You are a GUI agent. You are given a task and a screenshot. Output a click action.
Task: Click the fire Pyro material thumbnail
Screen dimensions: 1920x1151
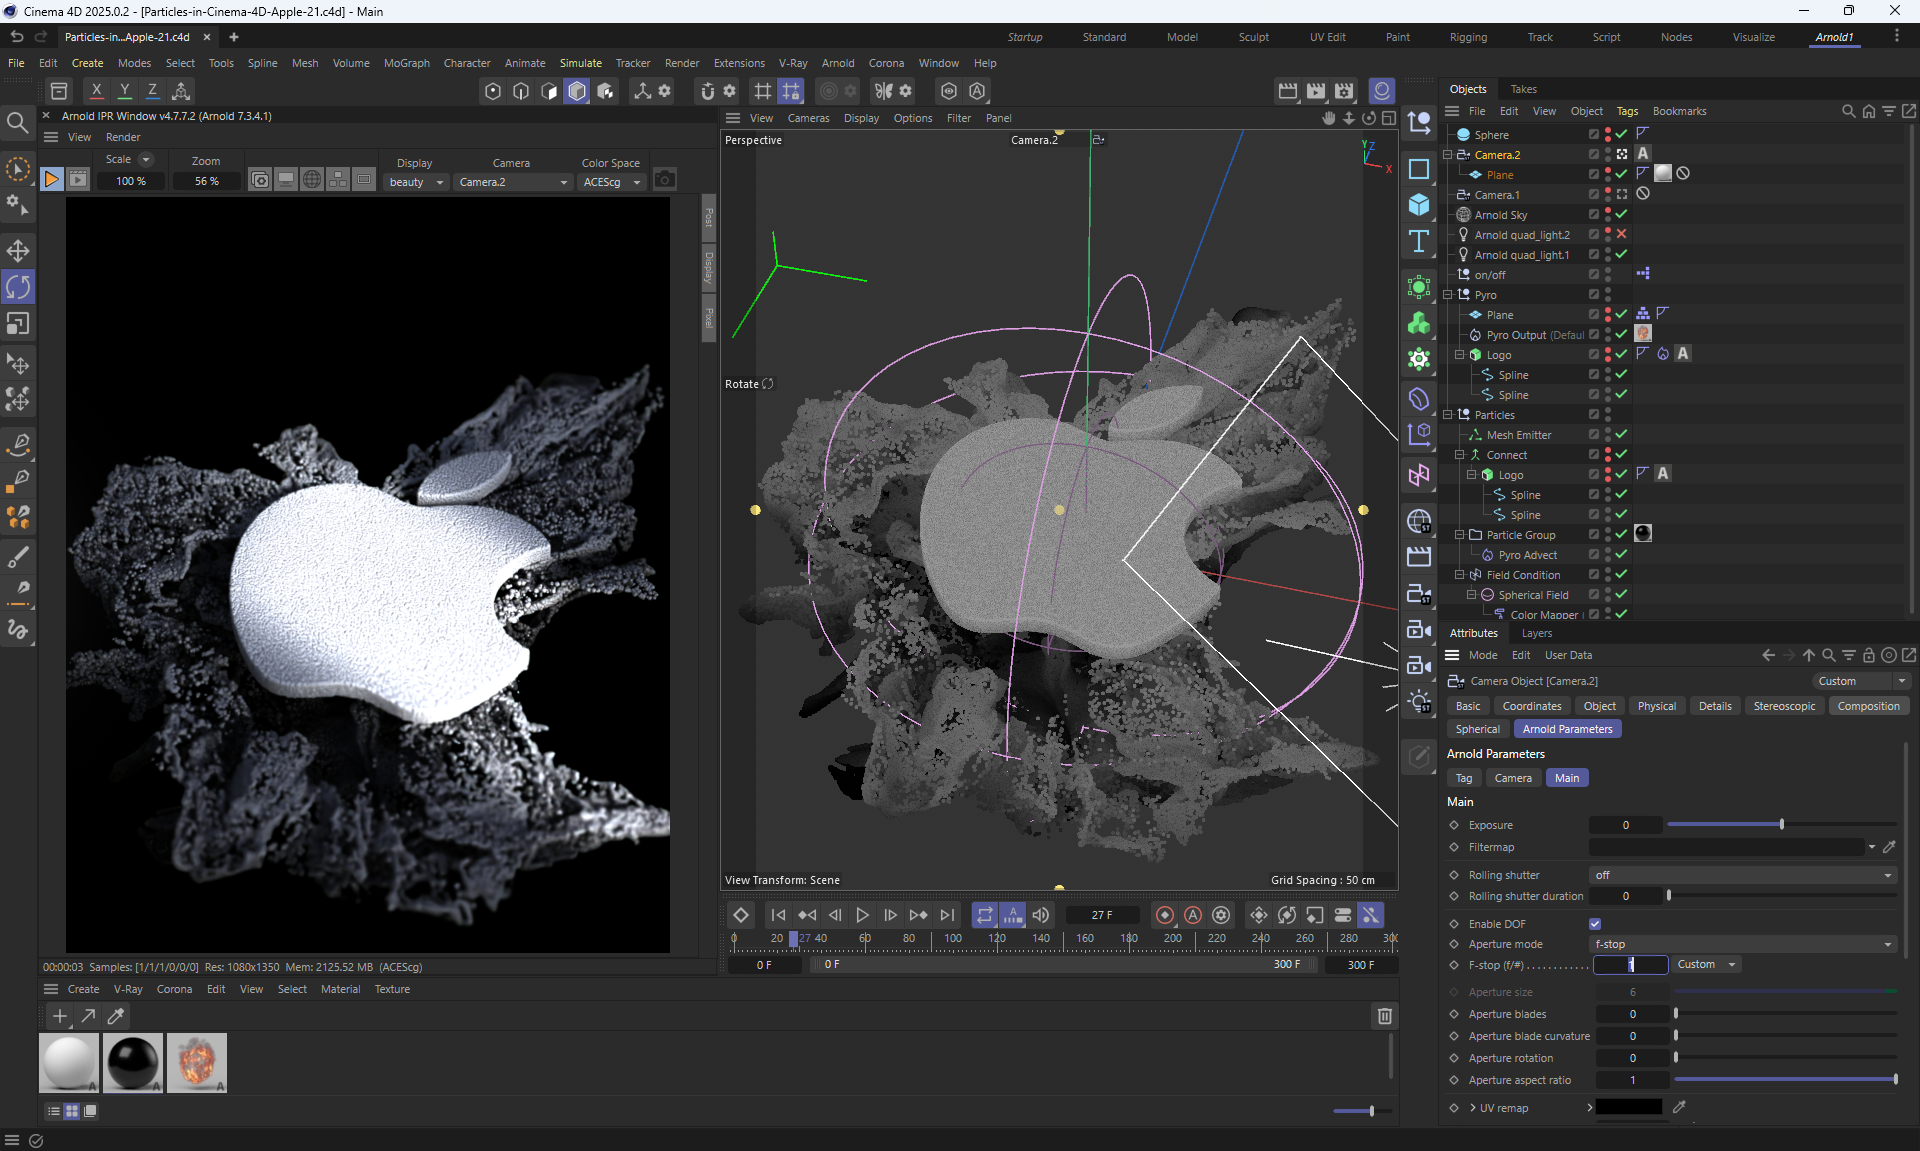[x=196, y=1062]
